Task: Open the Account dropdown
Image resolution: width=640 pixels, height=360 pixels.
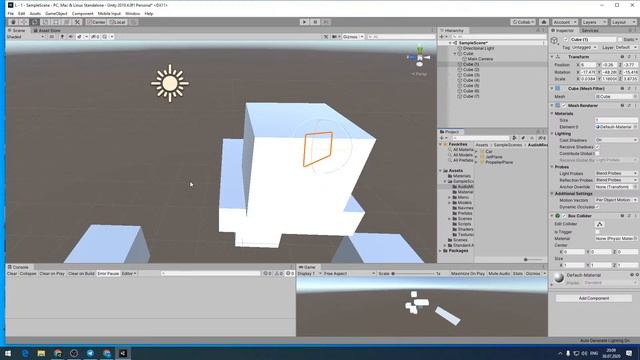Action: point(564,22)
